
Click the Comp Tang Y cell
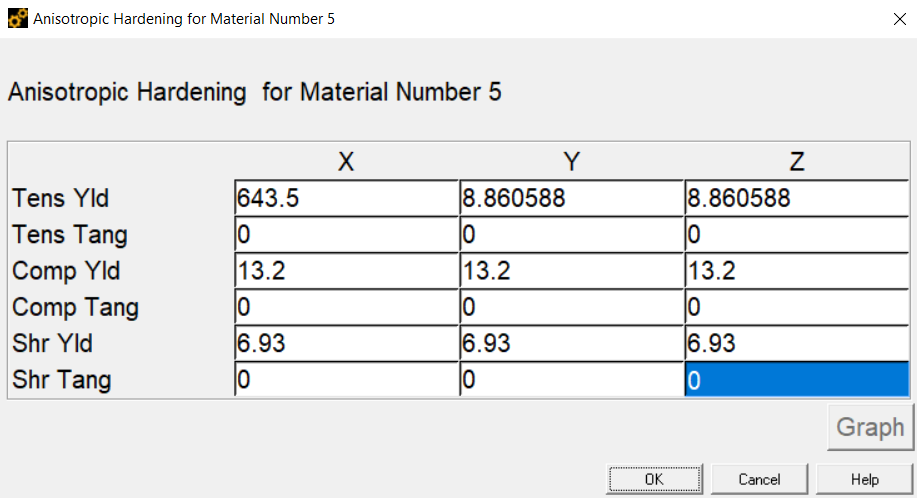pyautogui.click(x=572, y=307)
